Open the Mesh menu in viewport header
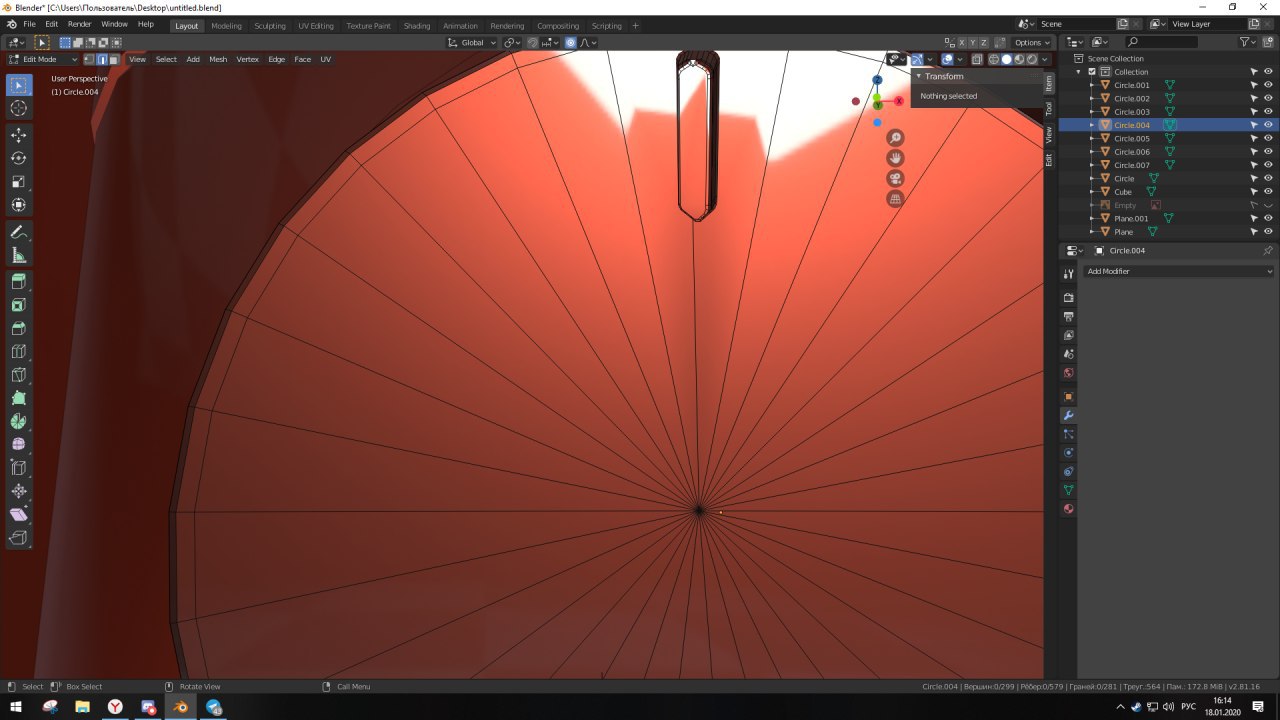The image size is (1280, 720). pyautogui.click(x=218, y=59)
